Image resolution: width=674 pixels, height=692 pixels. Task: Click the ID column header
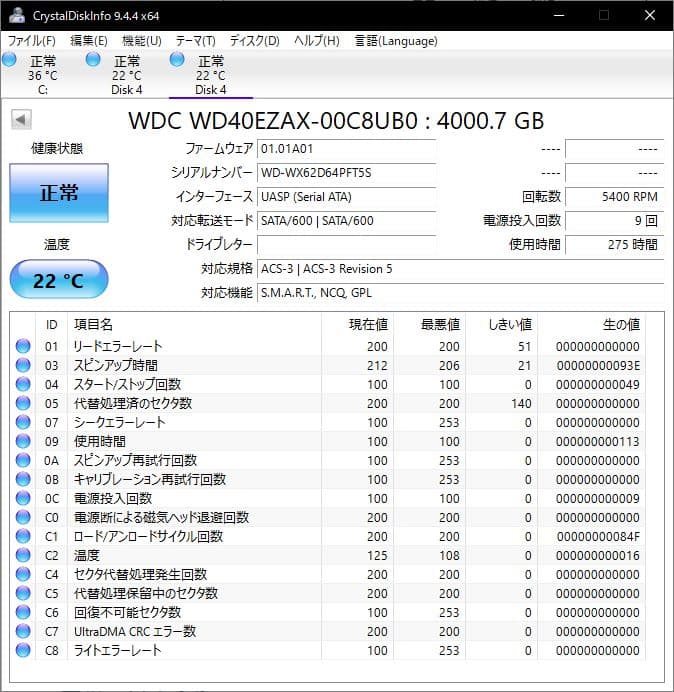pos(52,324)
